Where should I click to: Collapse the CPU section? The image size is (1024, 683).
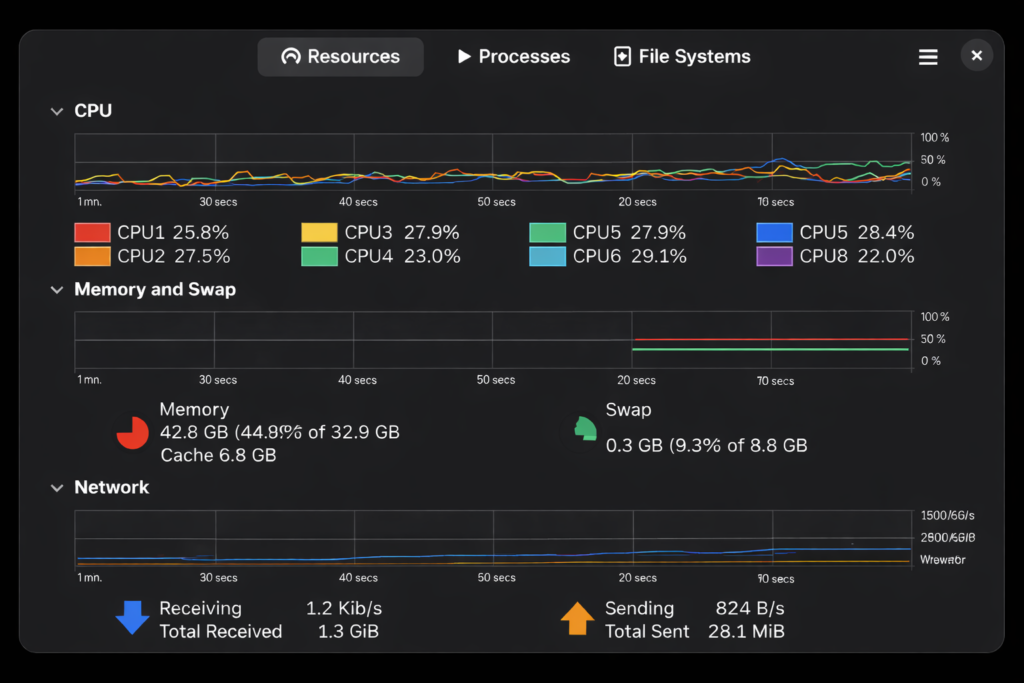click(57, 111)
